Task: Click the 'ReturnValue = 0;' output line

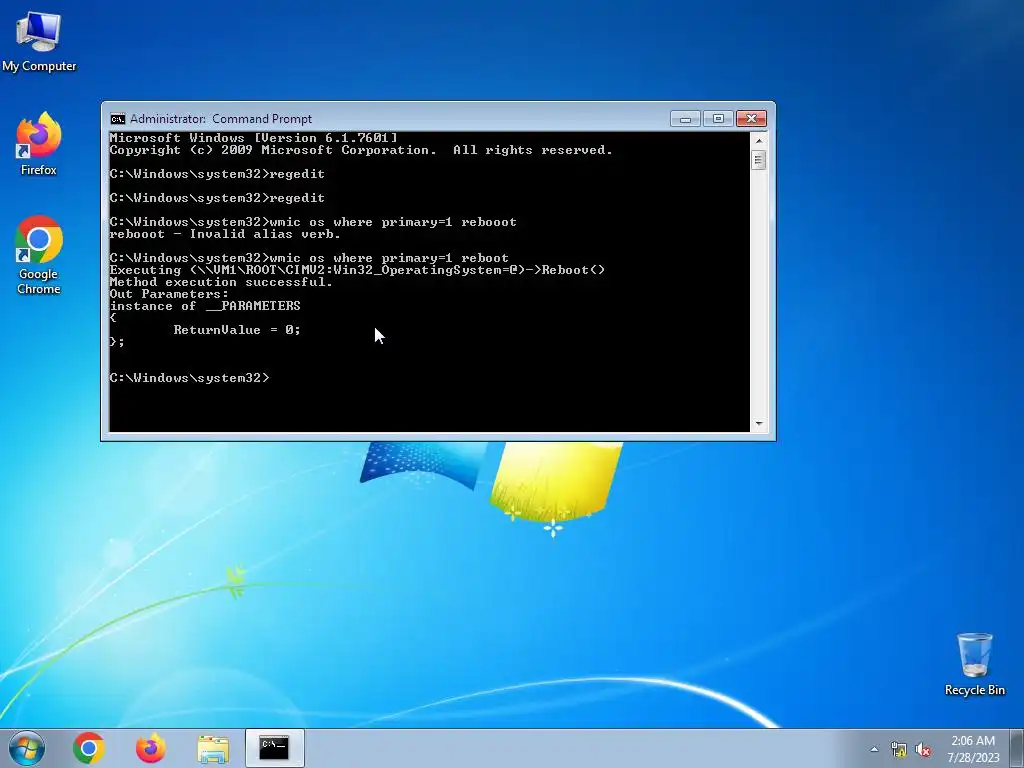Action: 236,330
